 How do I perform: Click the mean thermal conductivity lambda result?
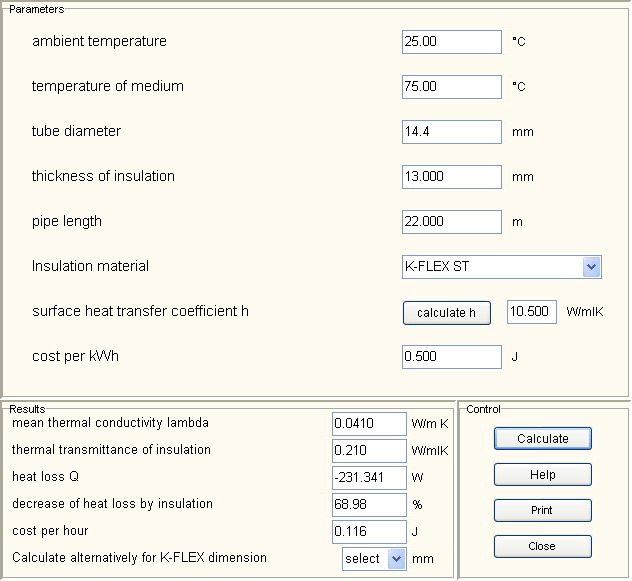pyautogui.click(x=369, y=424)
